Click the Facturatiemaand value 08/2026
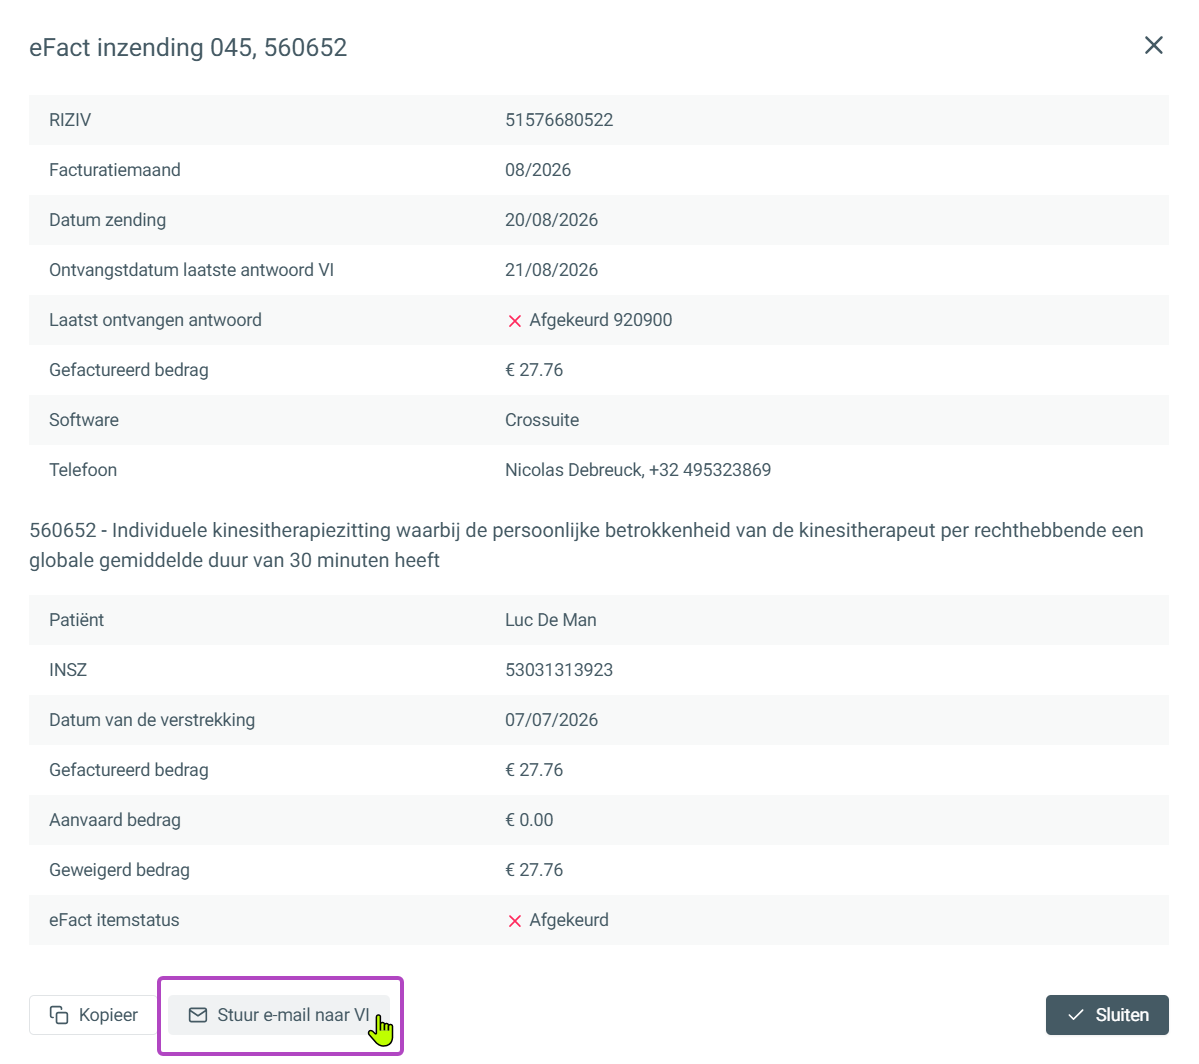 tap(538, 170)
